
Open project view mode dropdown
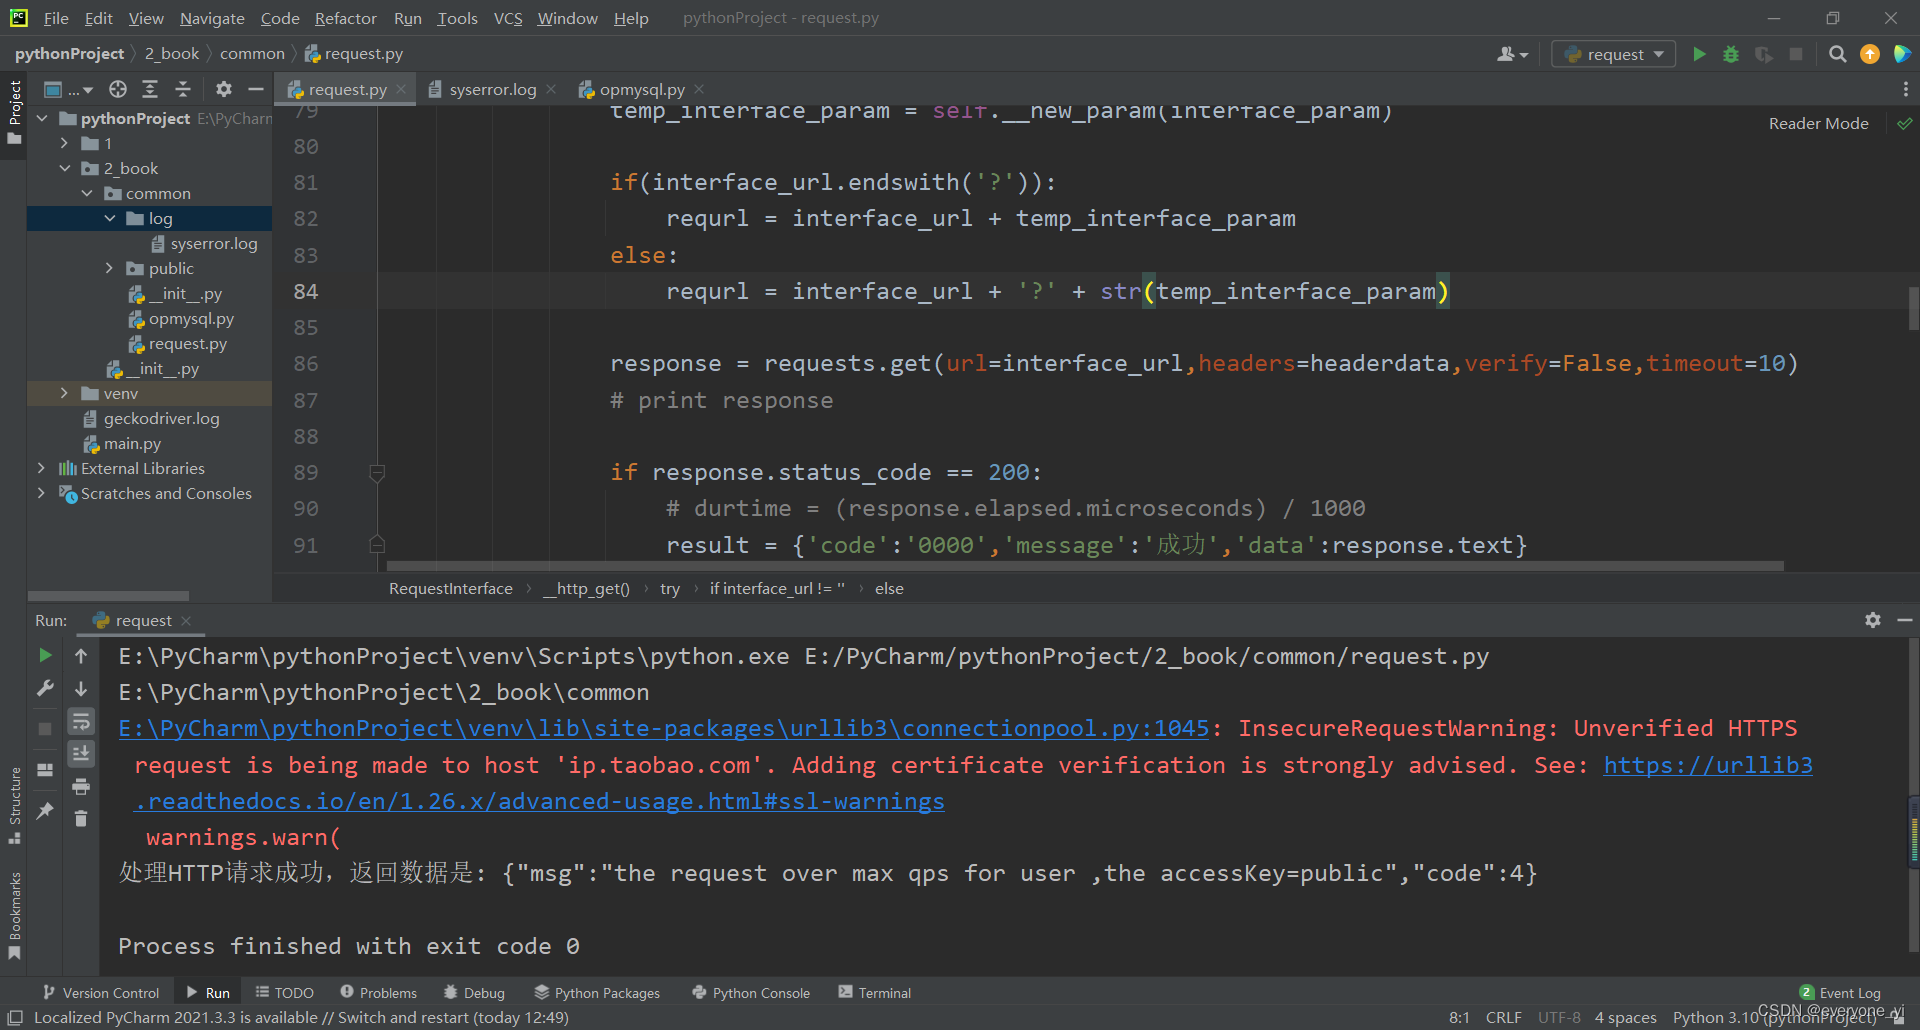[68, 89]
